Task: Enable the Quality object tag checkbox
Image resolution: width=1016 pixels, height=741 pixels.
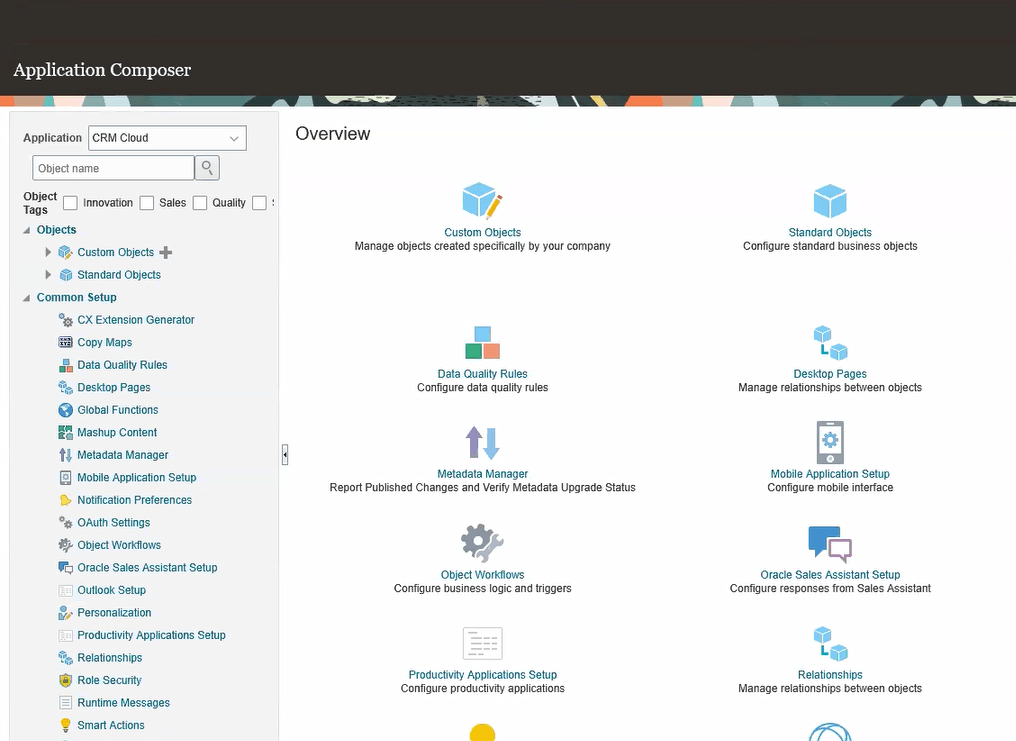Action: tap(198, 203)
